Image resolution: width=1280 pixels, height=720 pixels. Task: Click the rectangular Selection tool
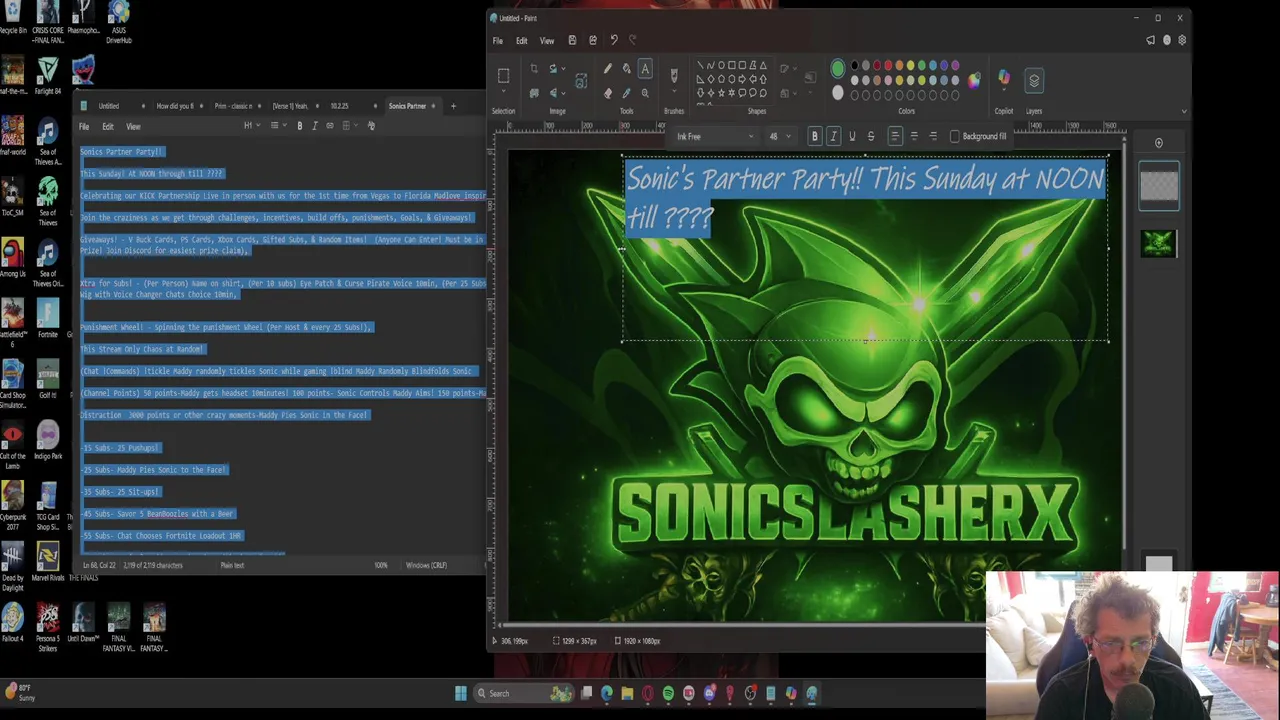click(503, 76)
